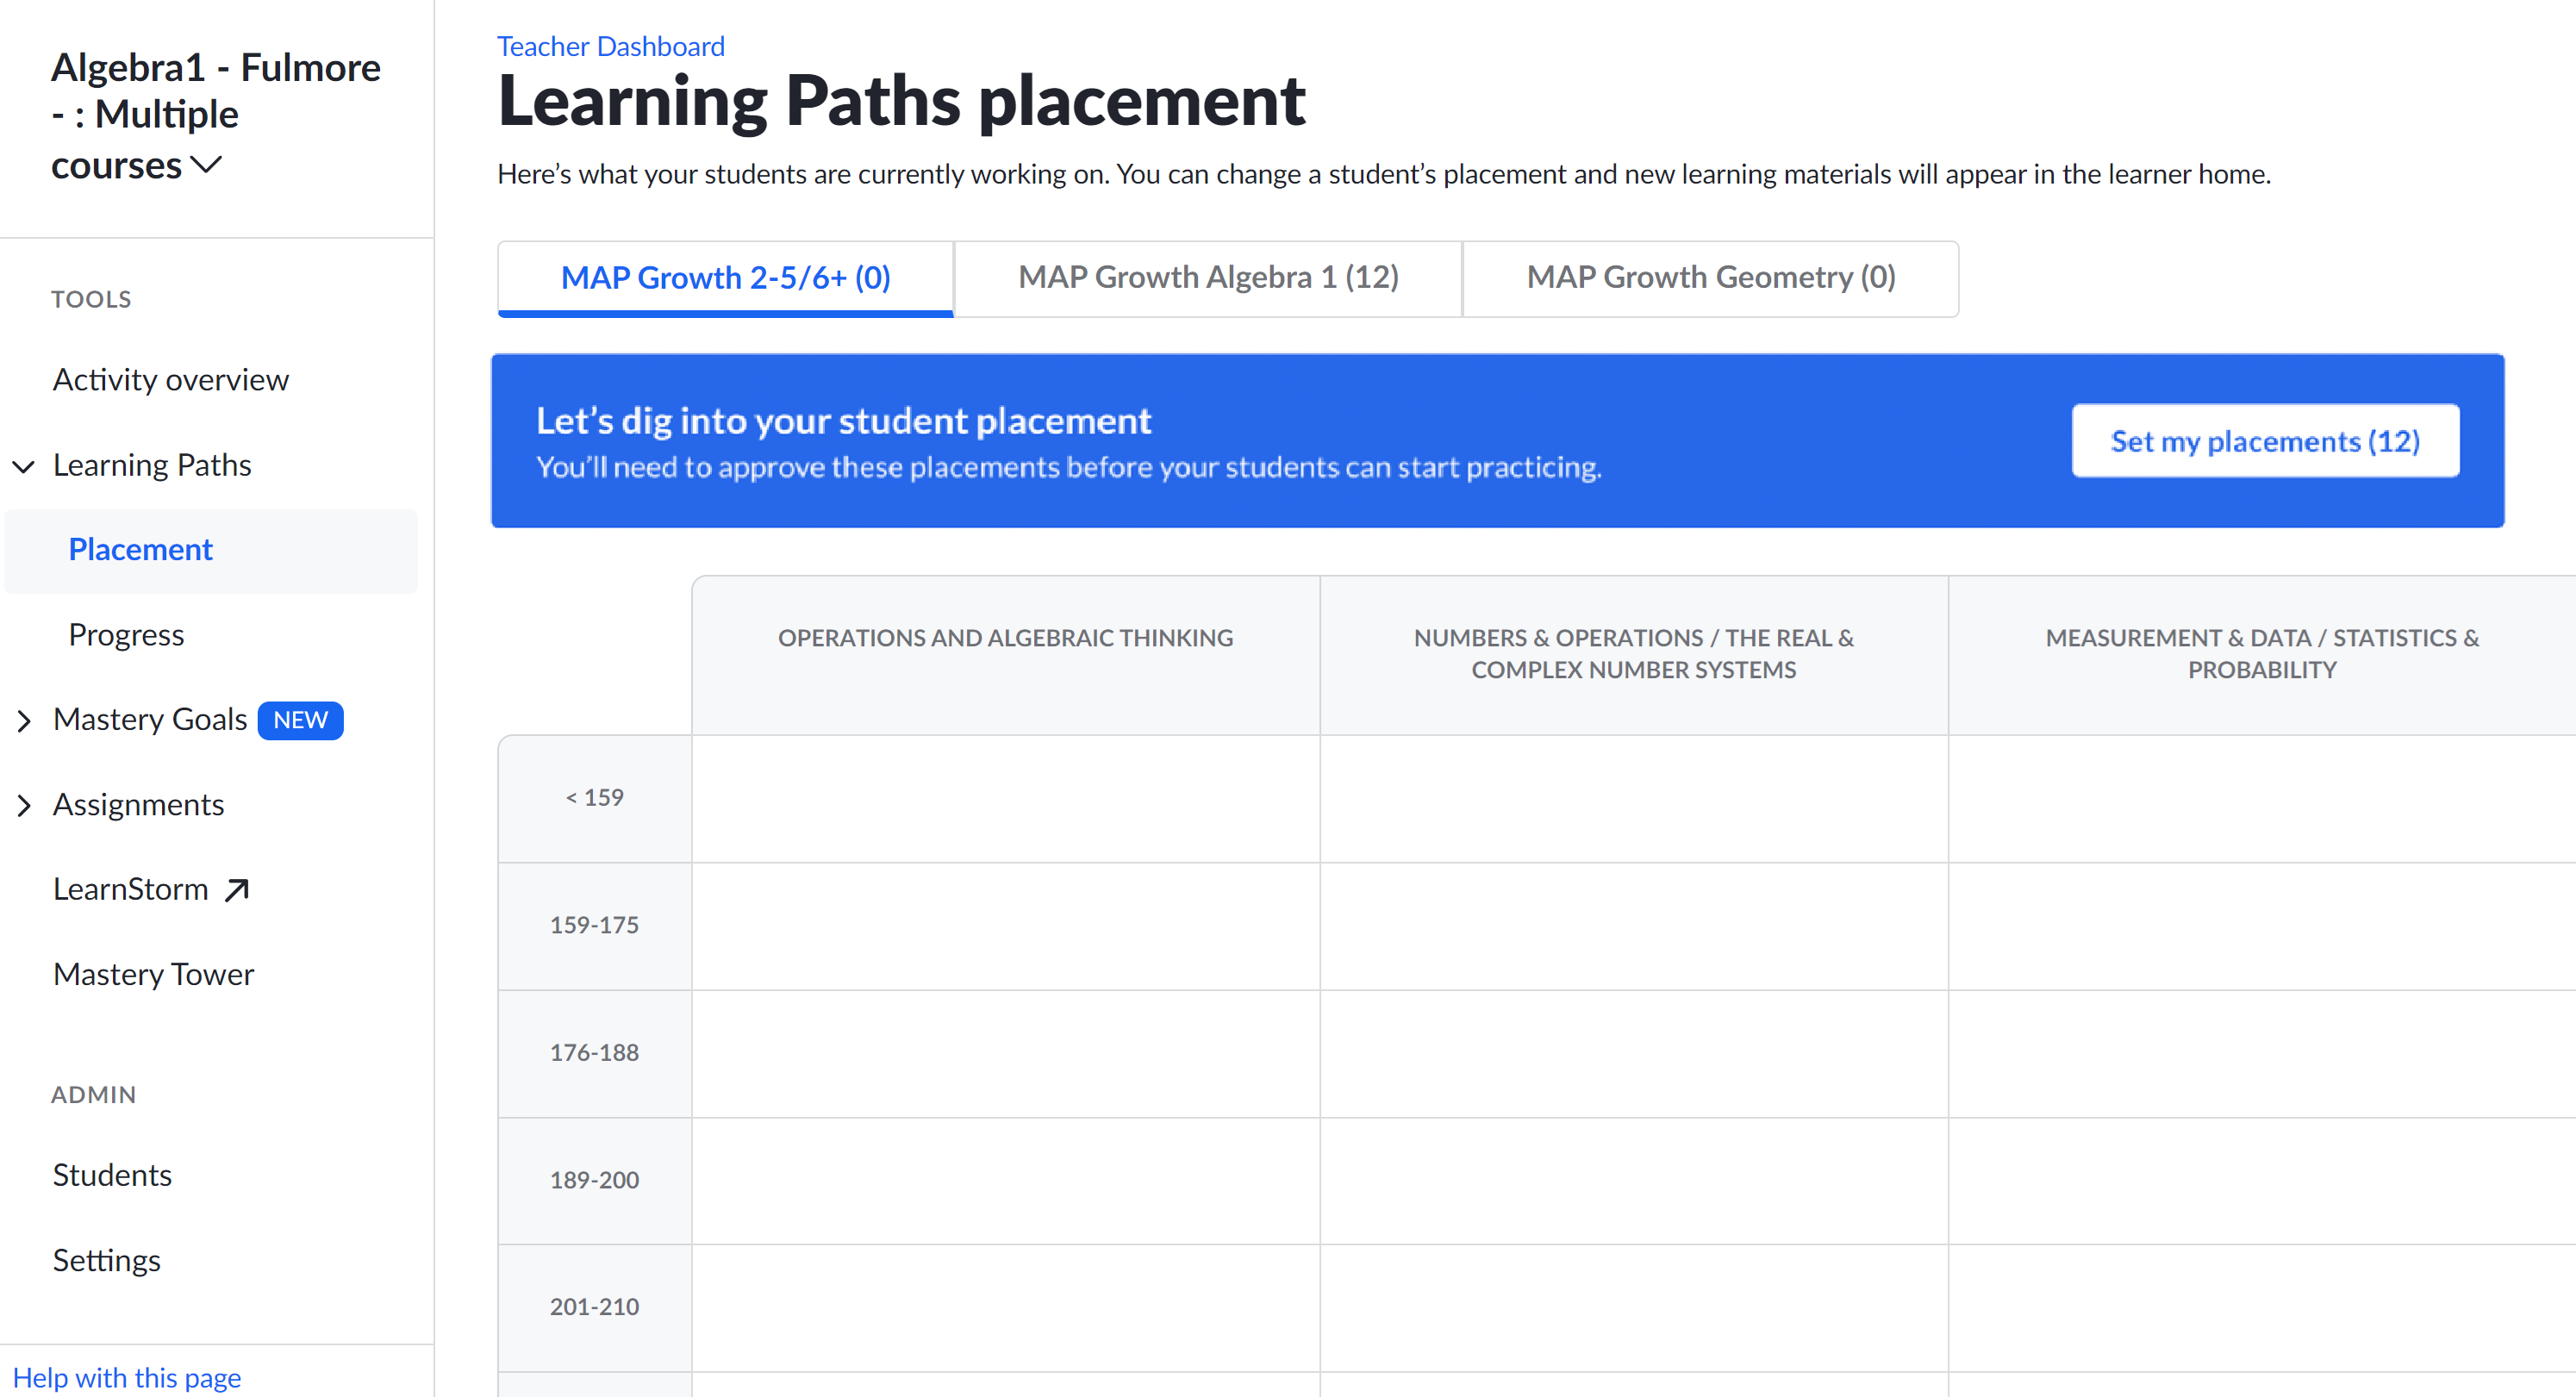Open Mastery Tower

click(x=153, y=974)
